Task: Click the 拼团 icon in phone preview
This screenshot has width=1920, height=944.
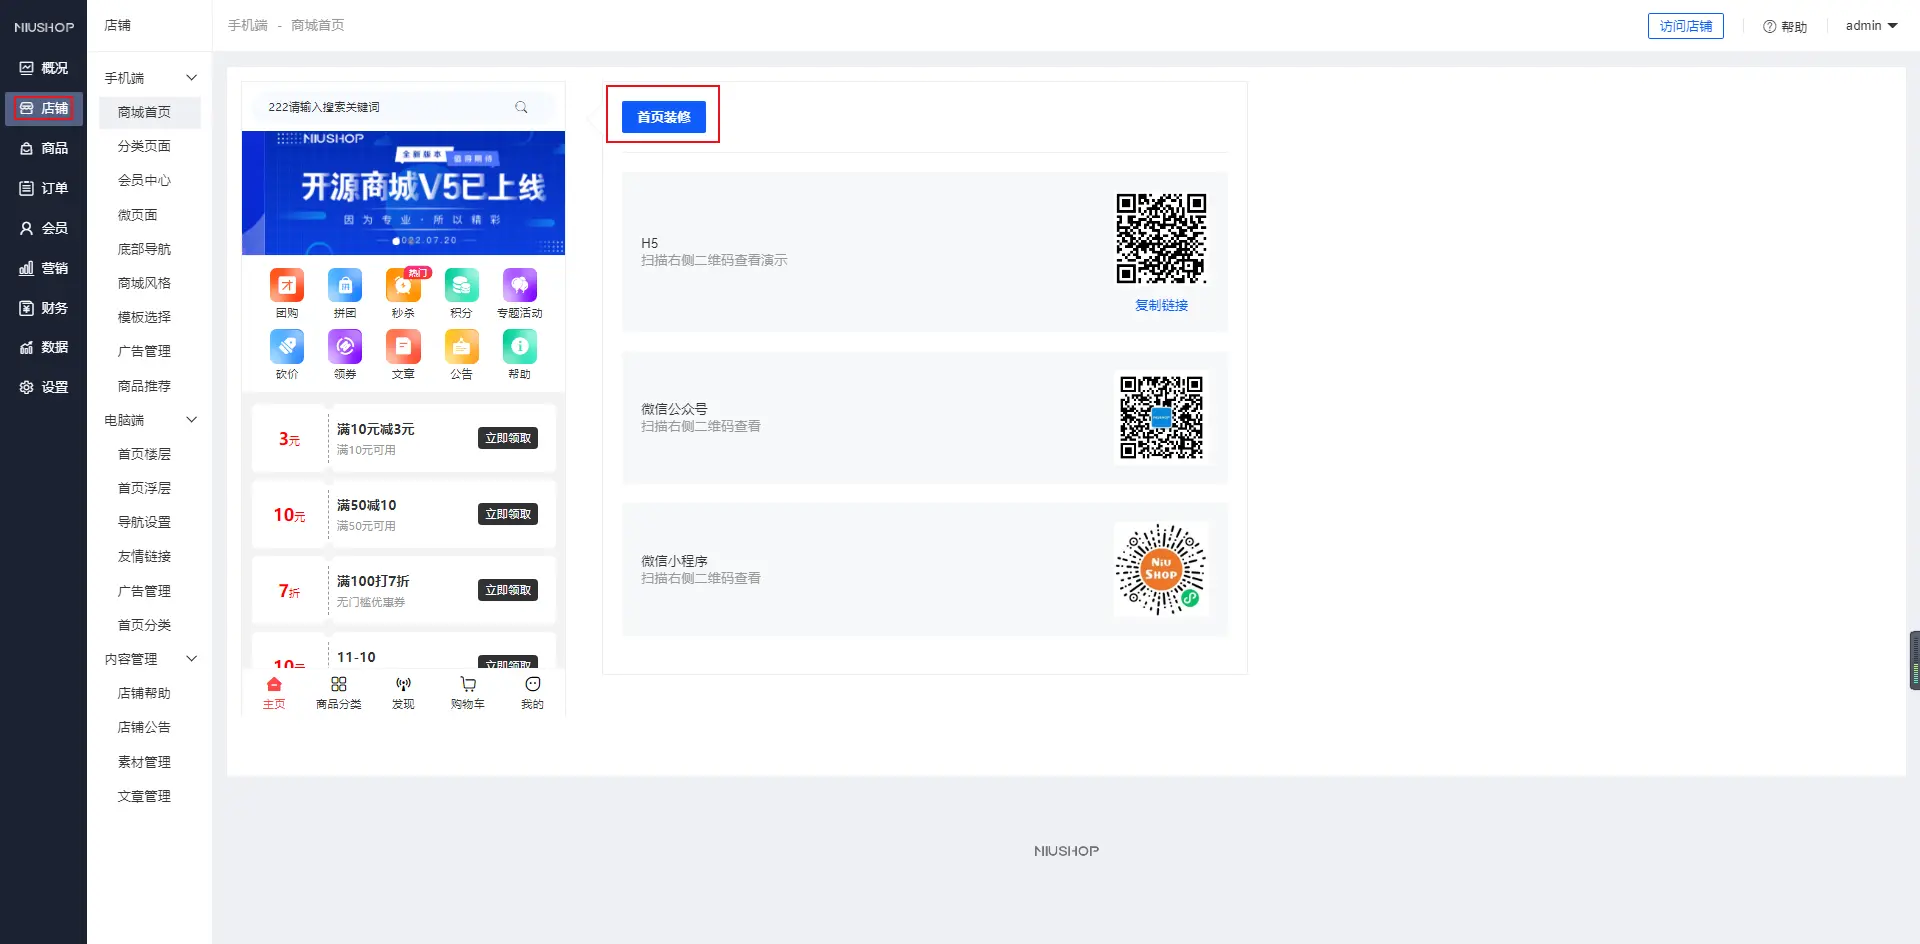Action: [345, 286]
